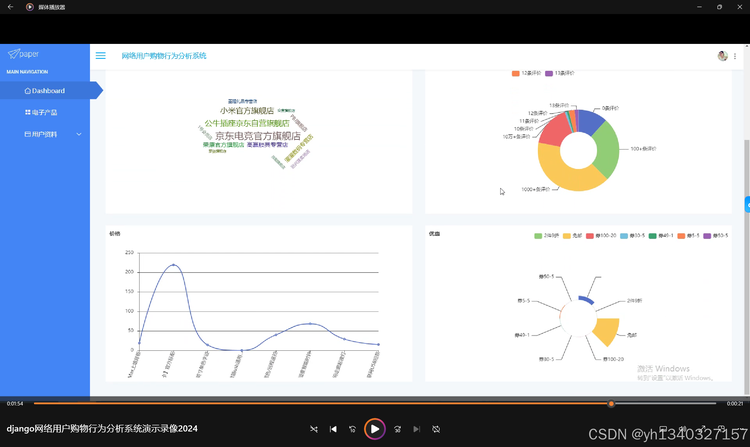Toggle shuffle playback mode
Viewport: 750px width, 447px height.
tap(314, 429)
